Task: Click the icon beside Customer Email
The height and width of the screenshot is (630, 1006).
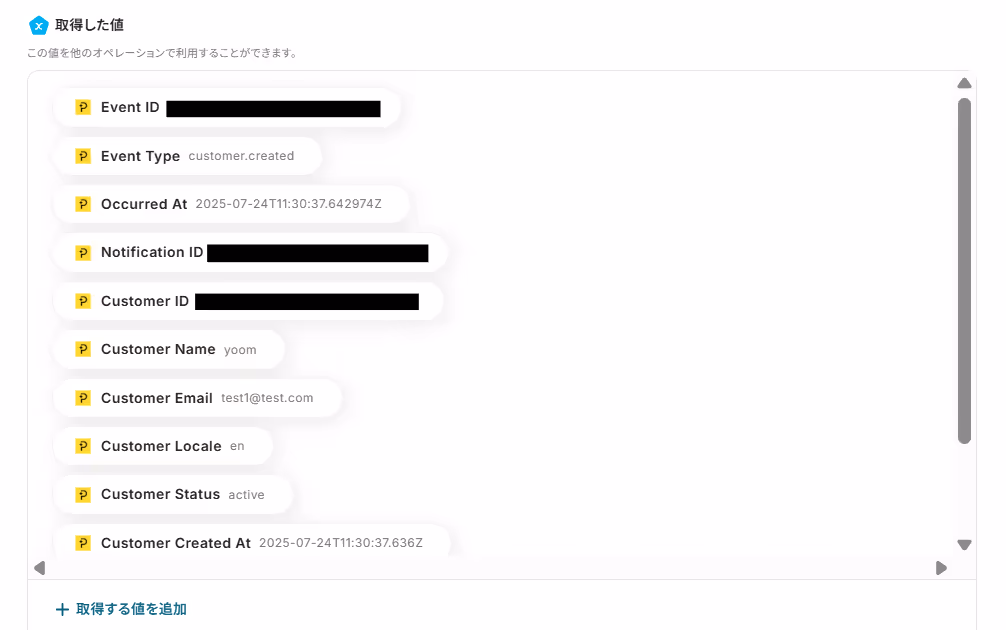Action: tap(83, 398)
